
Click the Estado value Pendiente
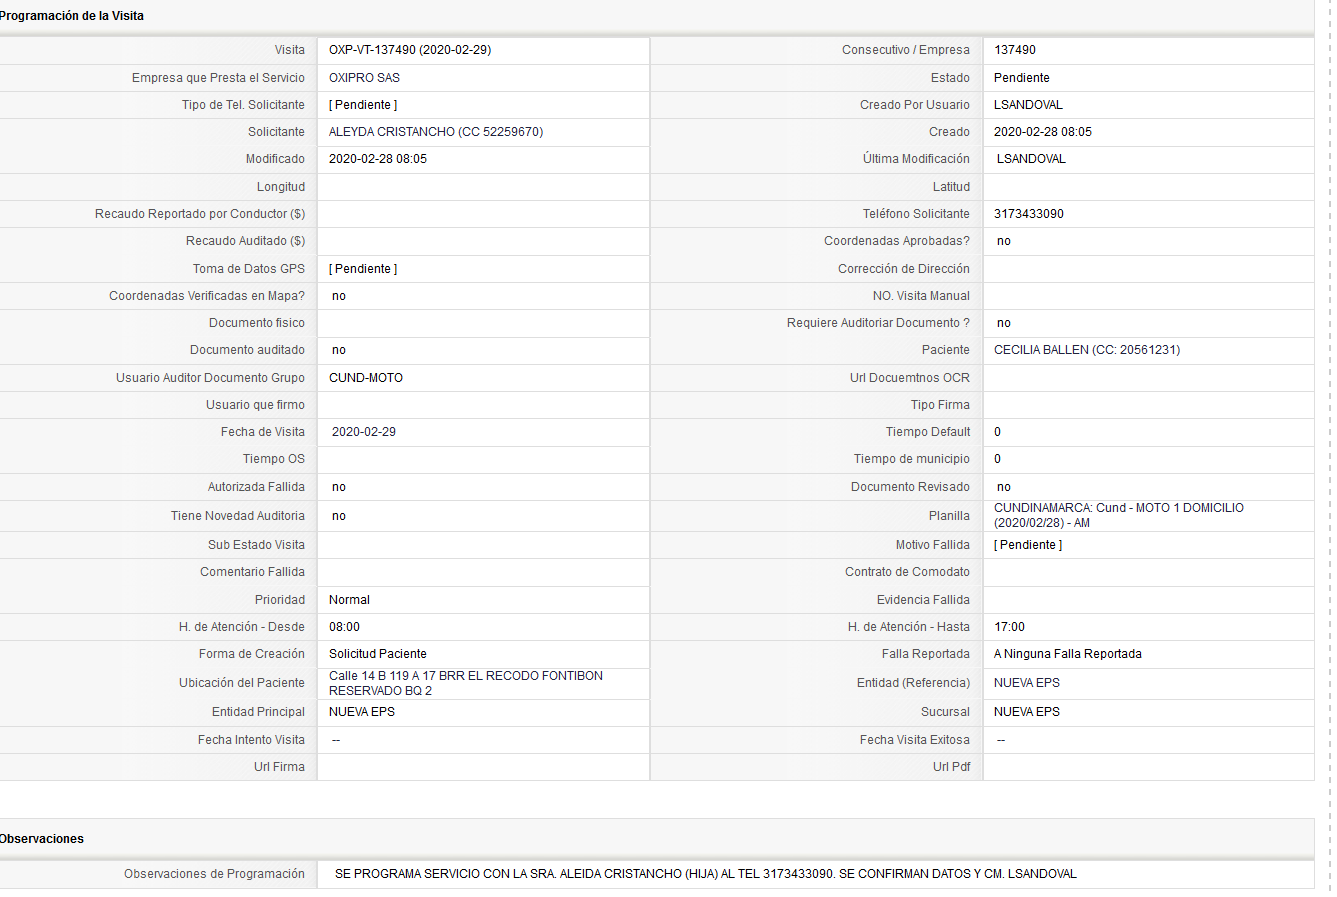tap(1022, 78)
